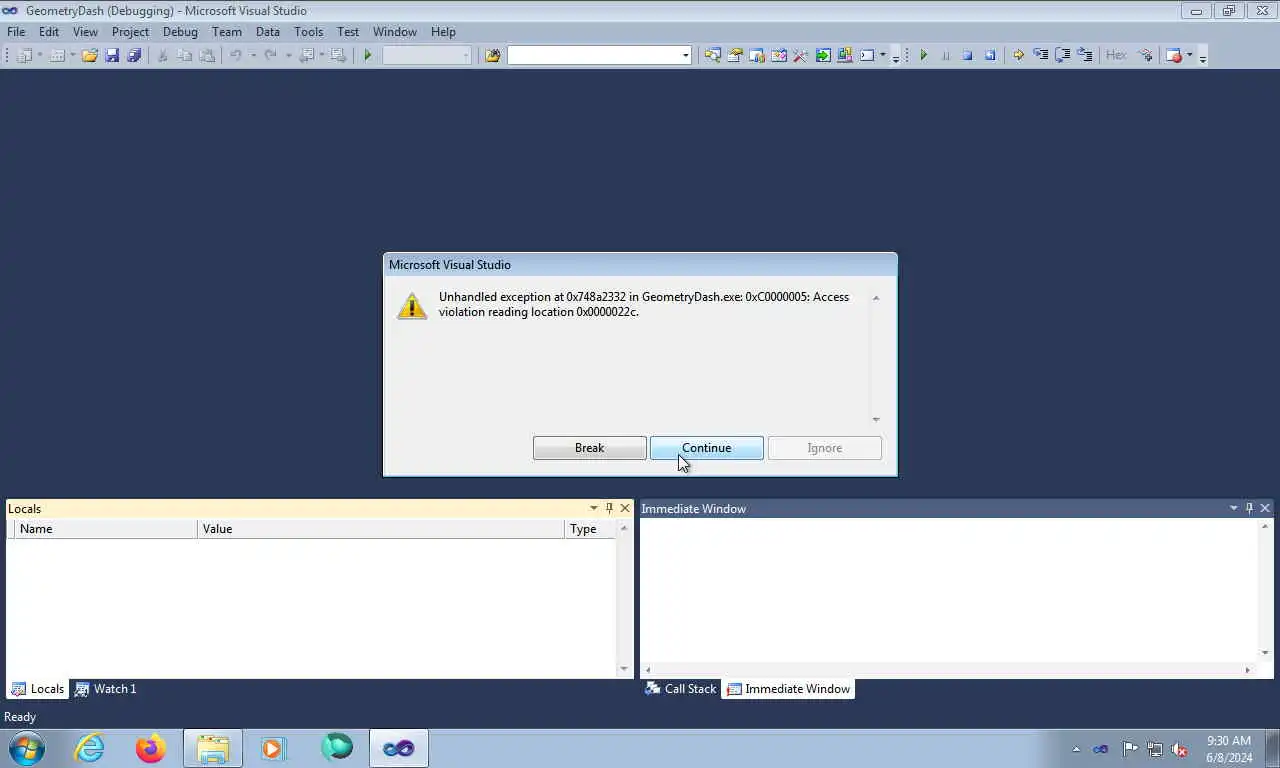Open the Window menu
This screenshot has height=768, width=1280.
tap(395, 31)
